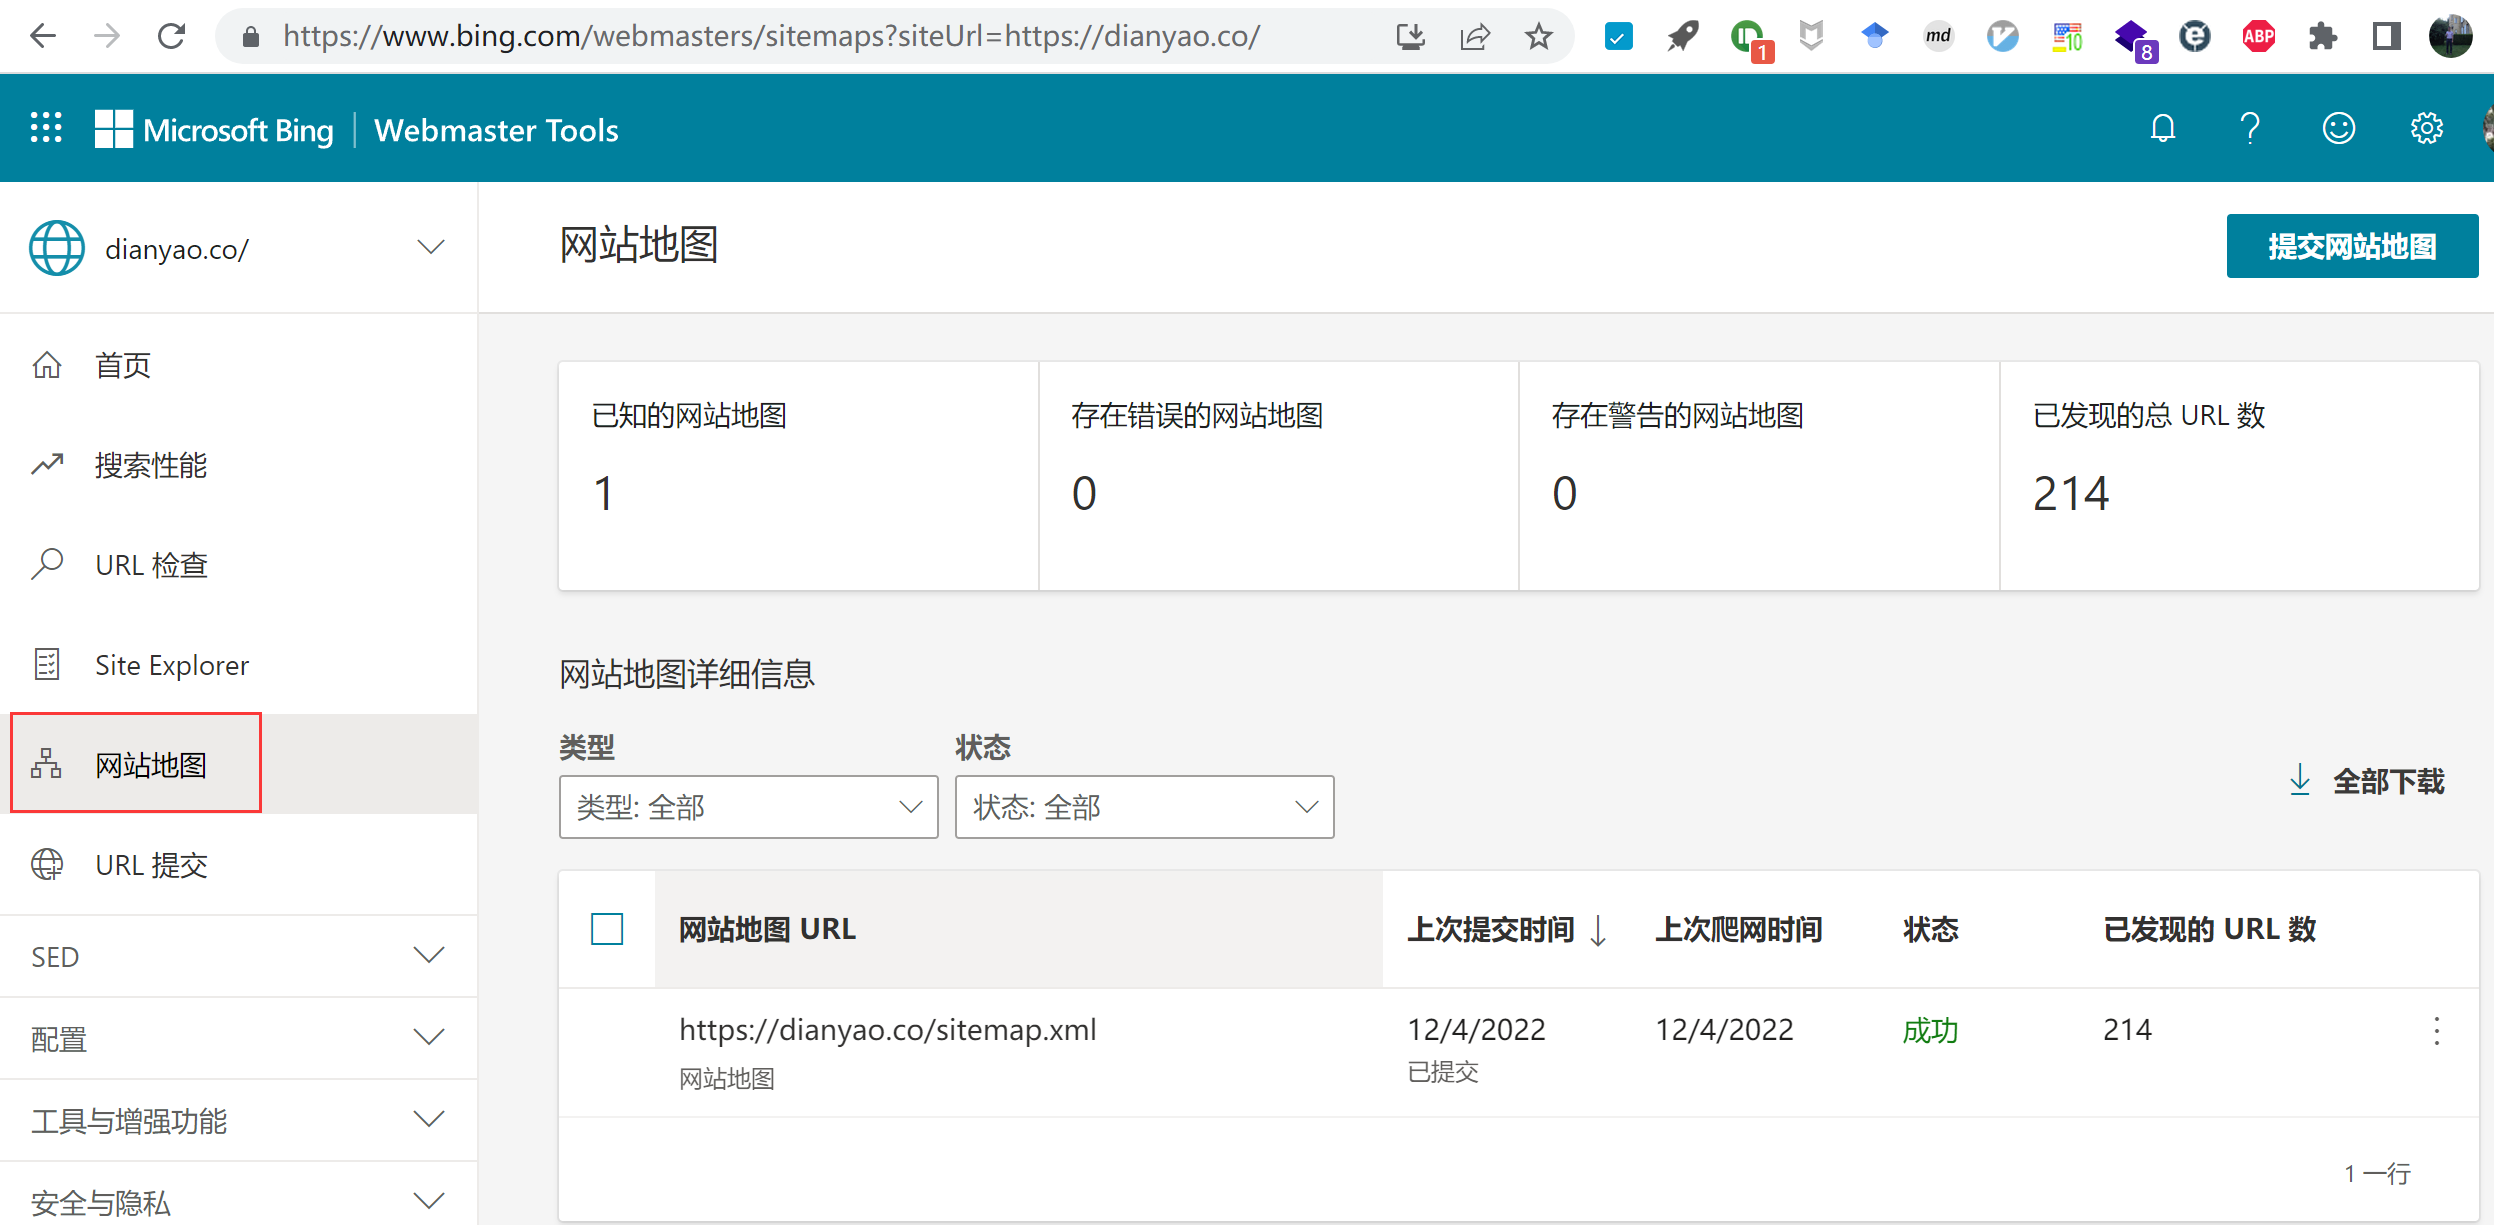Open the notifications bell

pyautogui.click(x=2163, y=128)
